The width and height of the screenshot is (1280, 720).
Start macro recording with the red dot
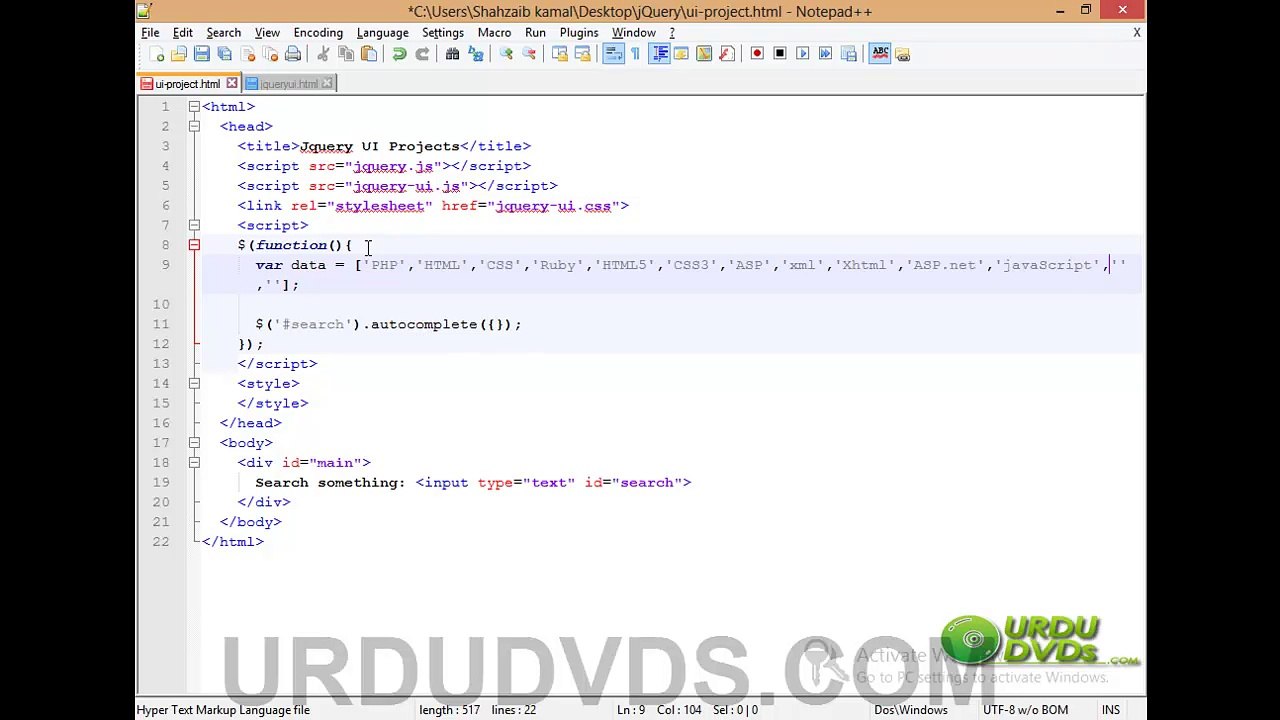click(757, 54)
